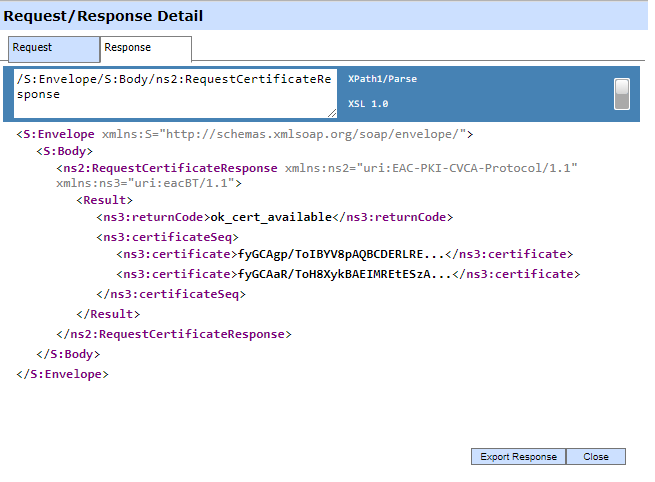
Task: Click the Request/Response Detail title
Action: pyautogui.click(x=102, y=16)
